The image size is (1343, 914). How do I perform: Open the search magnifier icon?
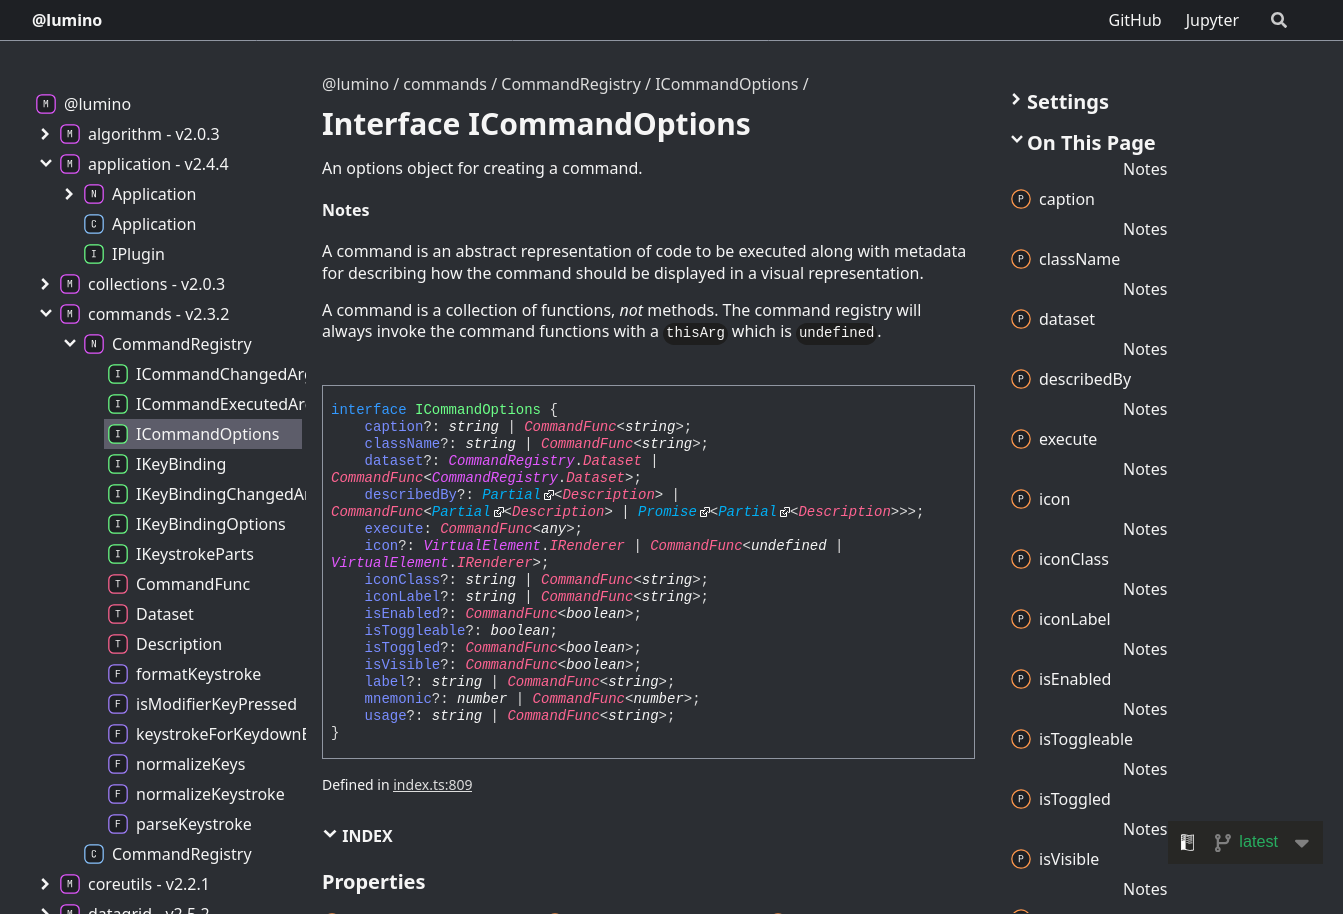tap(1279, 20)
